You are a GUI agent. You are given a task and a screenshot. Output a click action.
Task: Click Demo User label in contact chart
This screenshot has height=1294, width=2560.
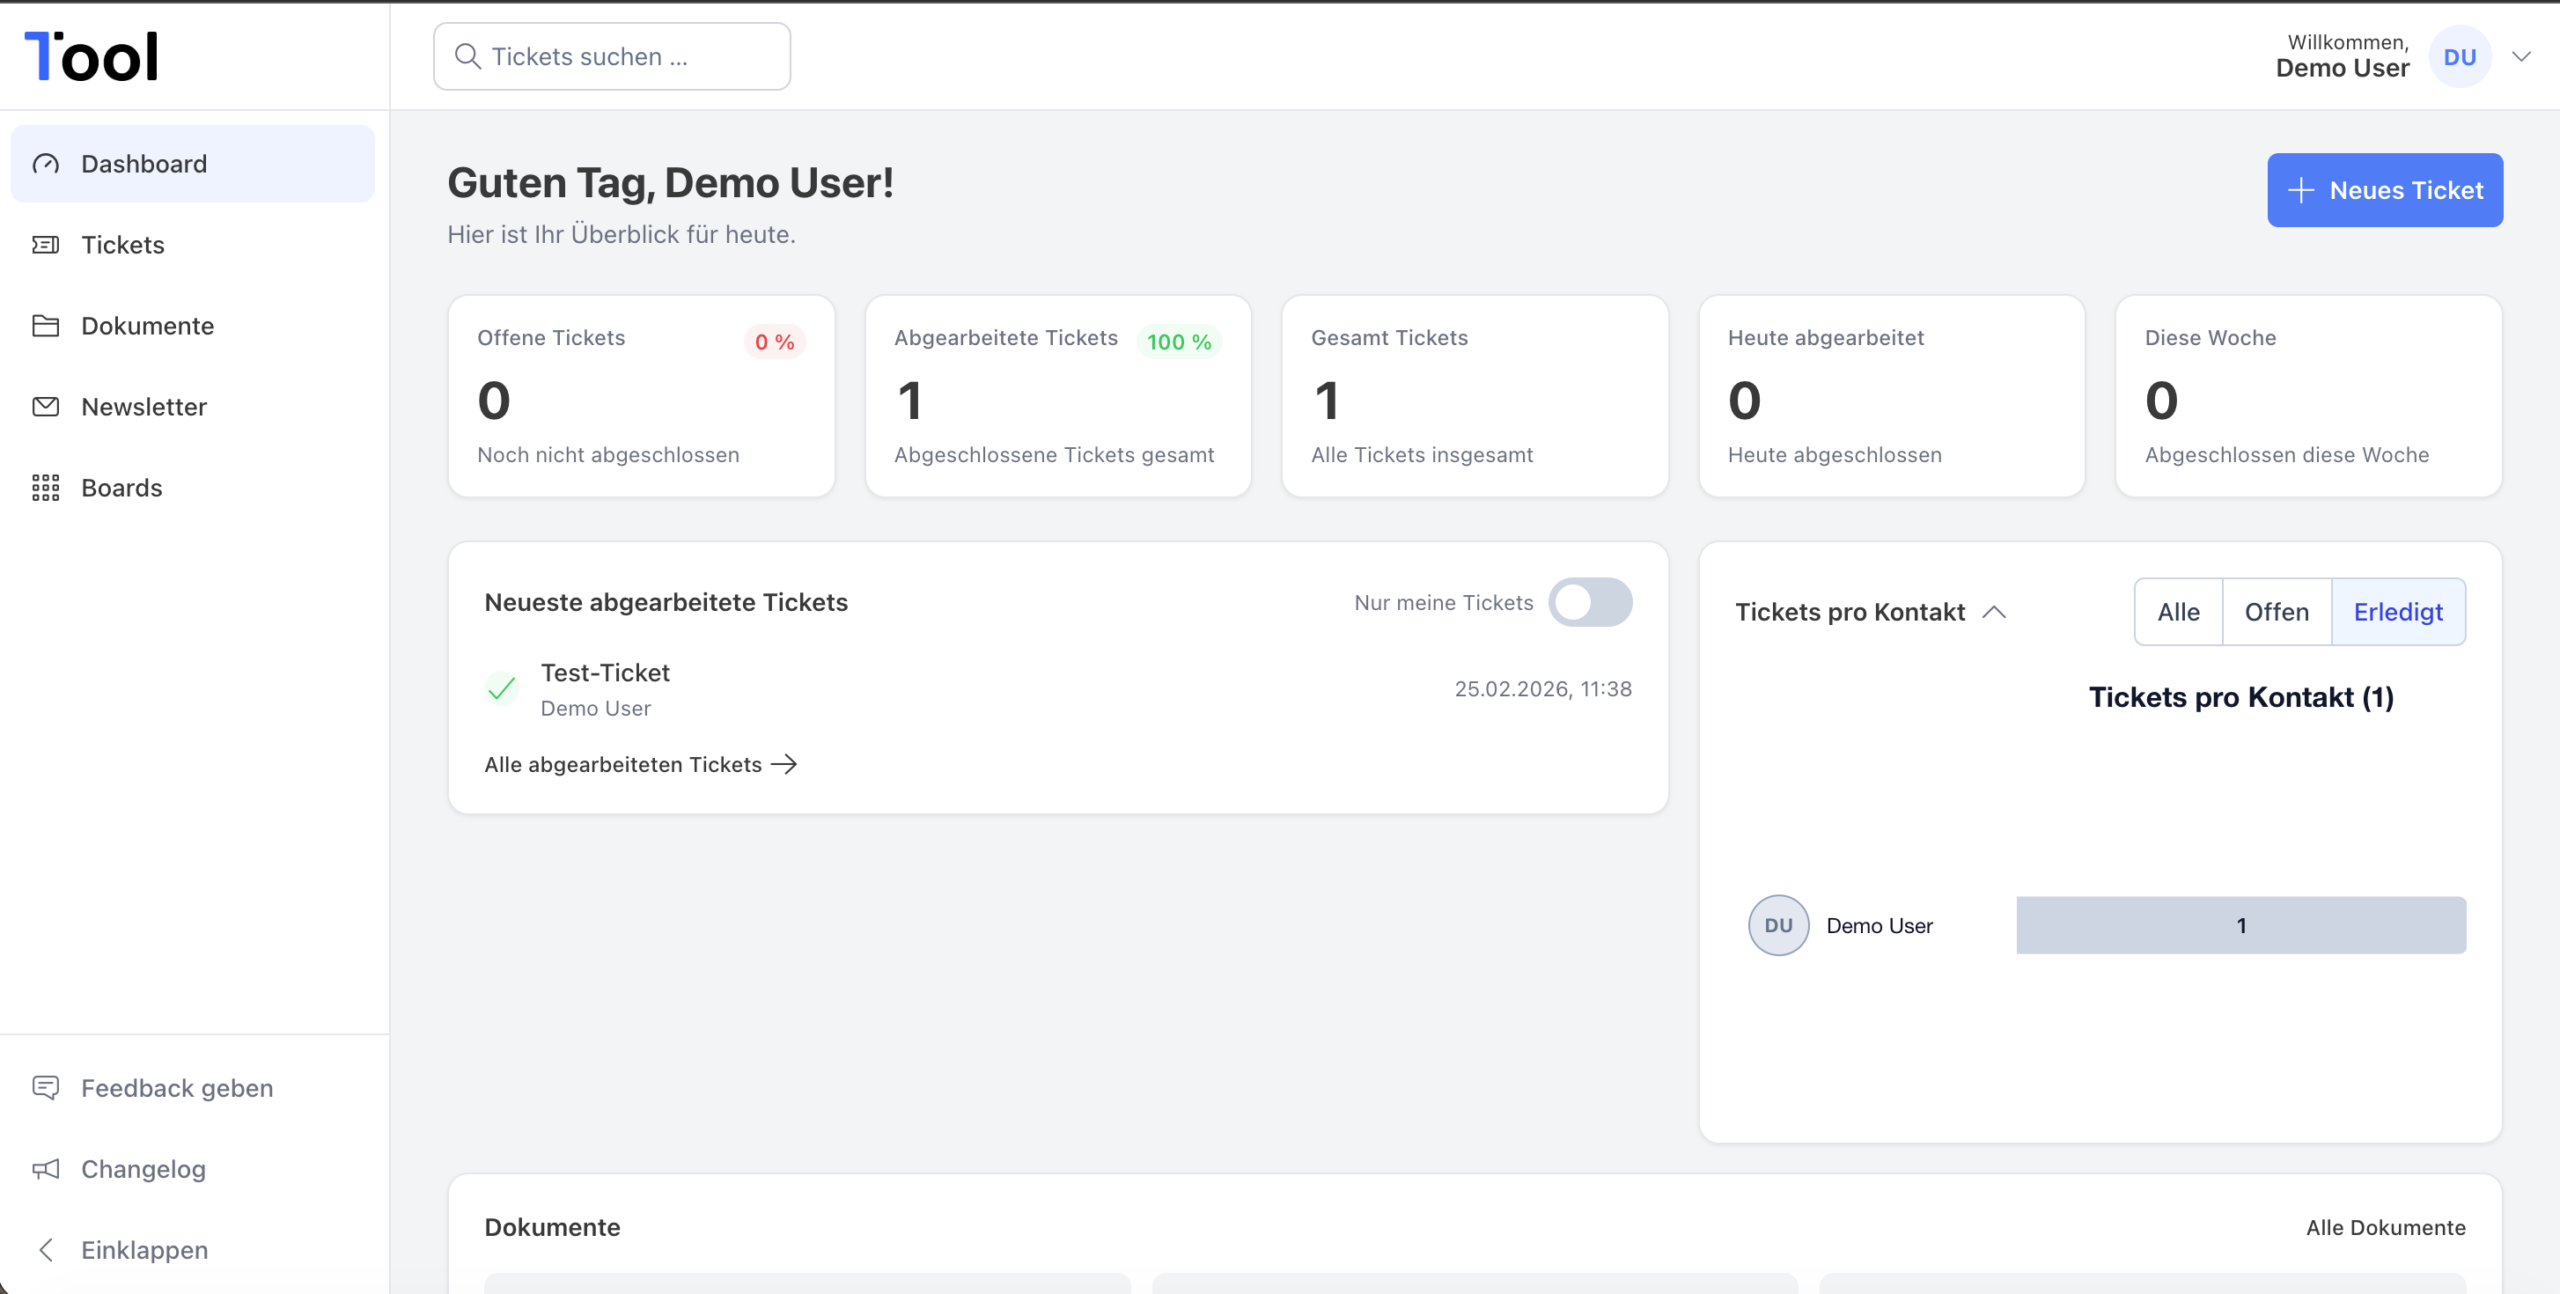coord(1880,926)
